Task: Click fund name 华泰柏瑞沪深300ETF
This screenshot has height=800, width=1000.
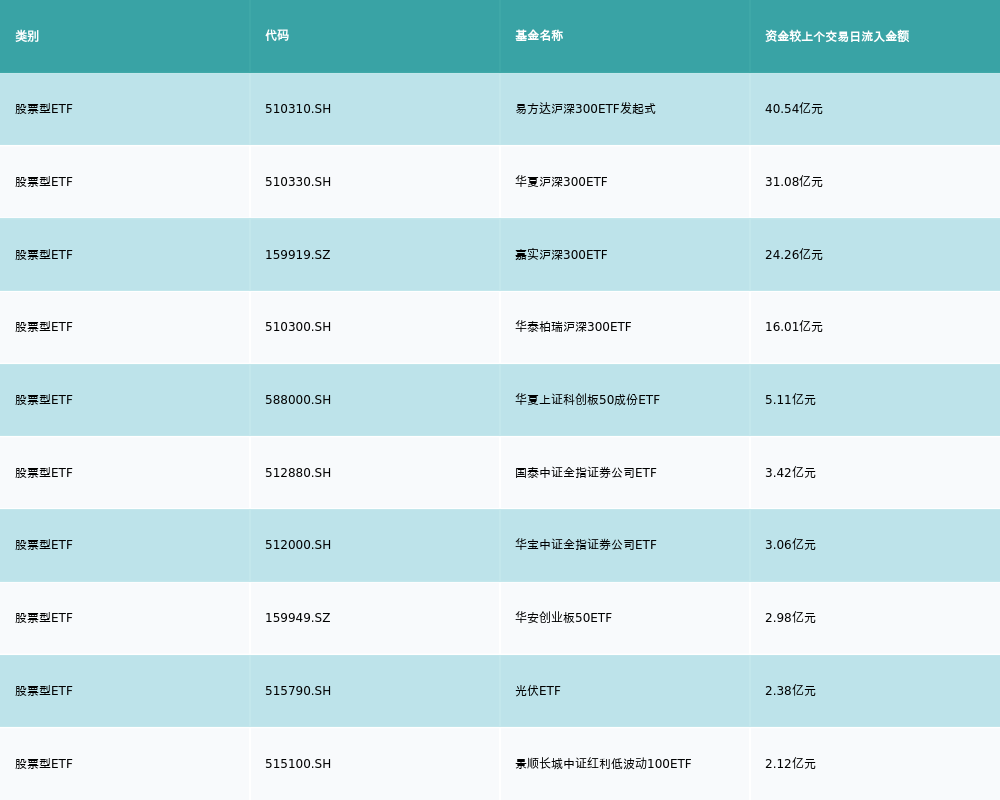Action: (573, 327)
